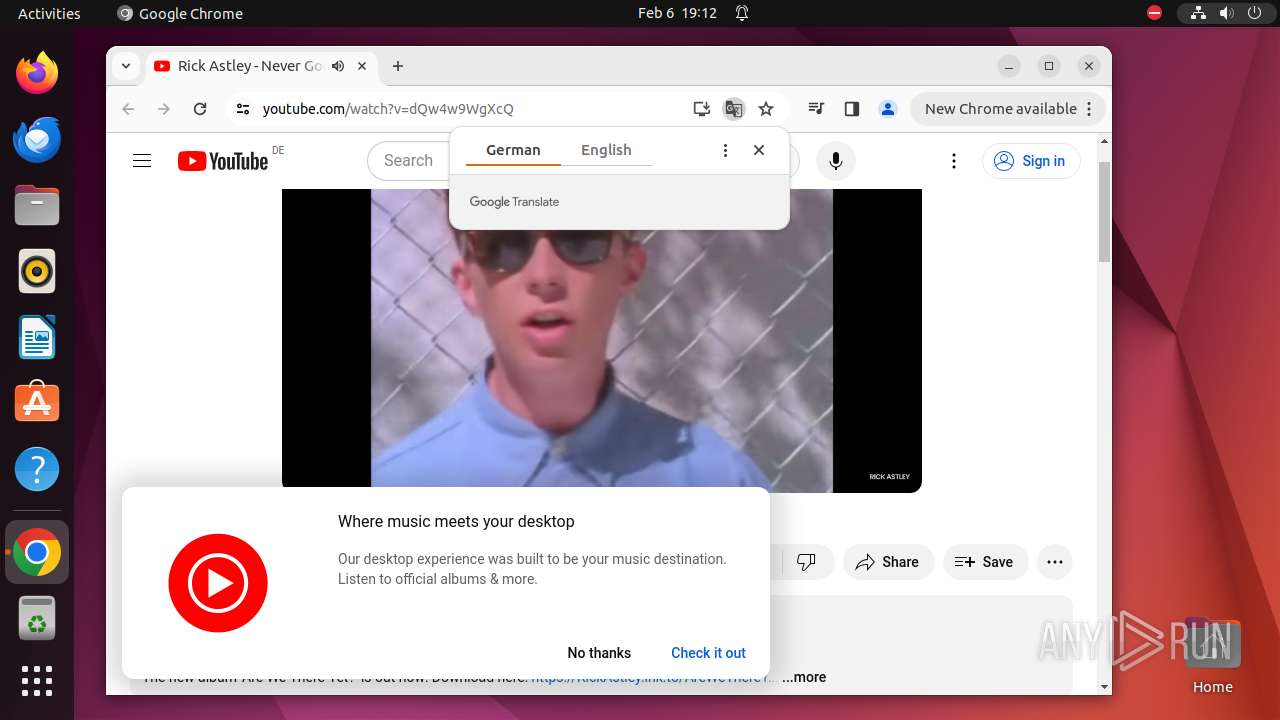The image size is (1280, 720).
Task: Launch Thunderbird Mail from the dock
Action: (x=37, y=139)
